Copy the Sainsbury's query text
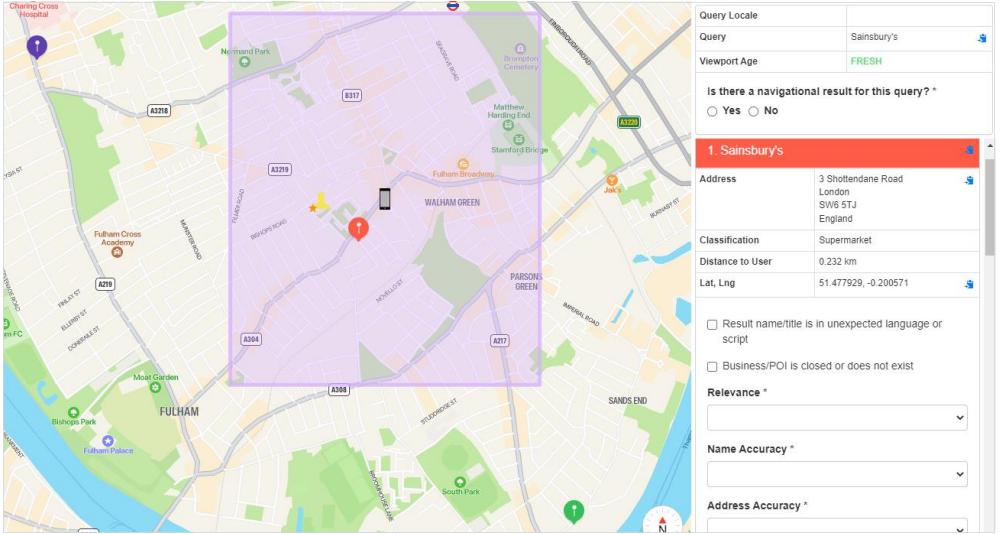Image resolution: width=1001 pixels, height=534 pixels. pos(982,38)
